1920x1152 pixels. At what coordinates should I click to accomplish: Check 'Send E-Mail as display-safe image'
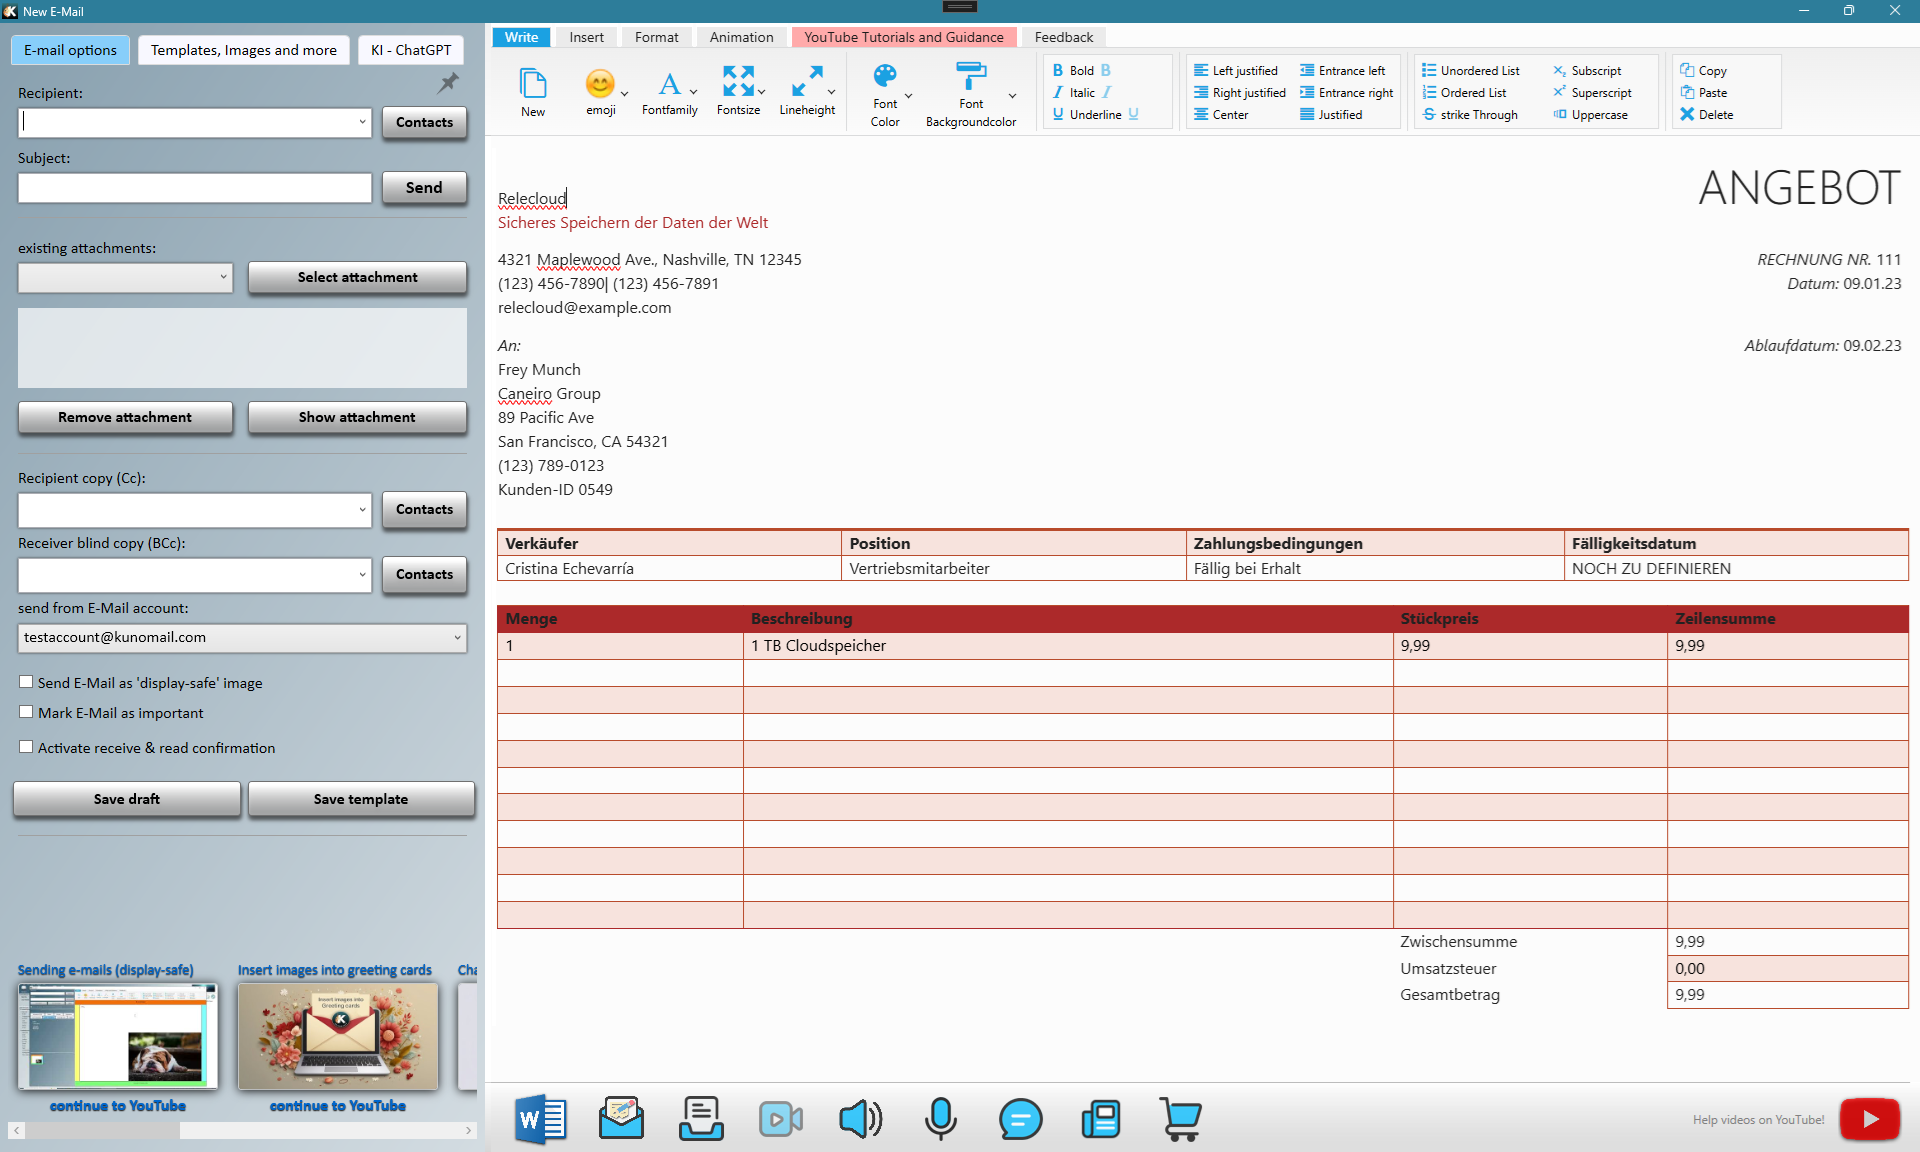[x=26, y=682]
